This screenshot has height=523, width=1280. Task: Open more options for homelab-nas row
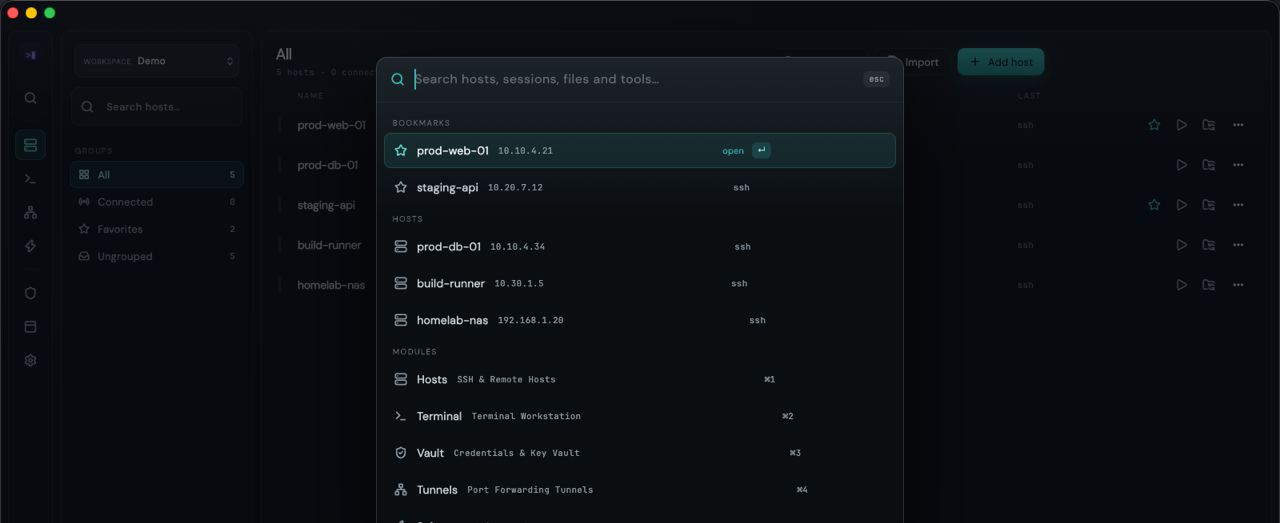[1238, 285]
